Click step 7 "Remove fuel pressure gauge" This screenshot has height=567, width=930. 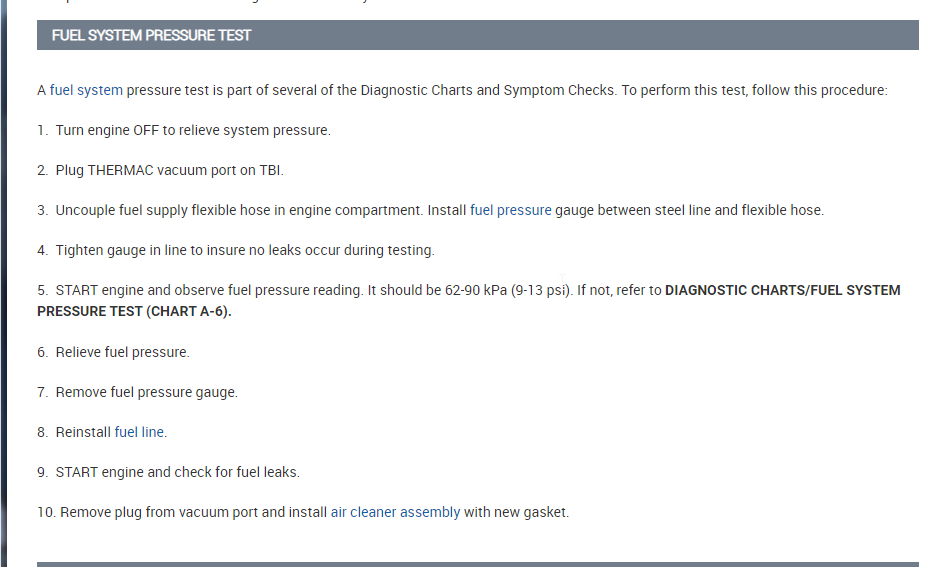pos(146,392)
